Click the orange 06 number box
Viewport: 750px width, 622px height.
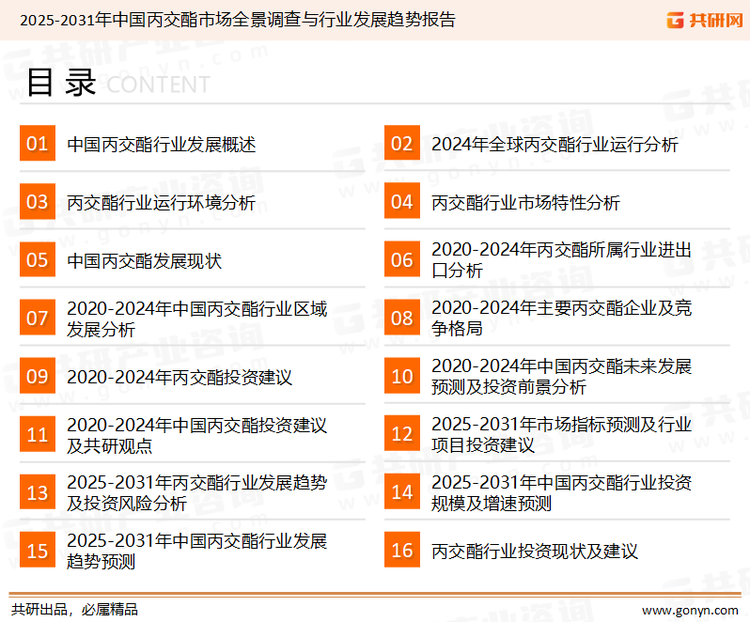tap(402, 259)
